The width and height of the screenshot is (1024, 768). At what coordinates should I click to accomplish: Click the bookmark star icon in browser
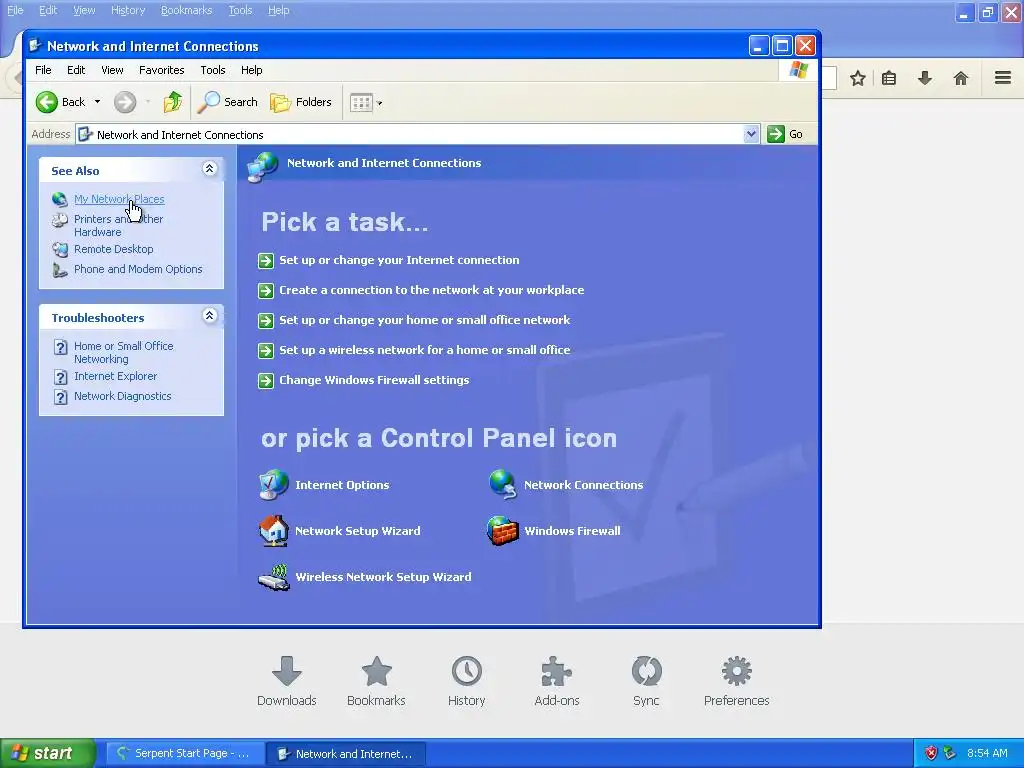(x=857, y=78)
